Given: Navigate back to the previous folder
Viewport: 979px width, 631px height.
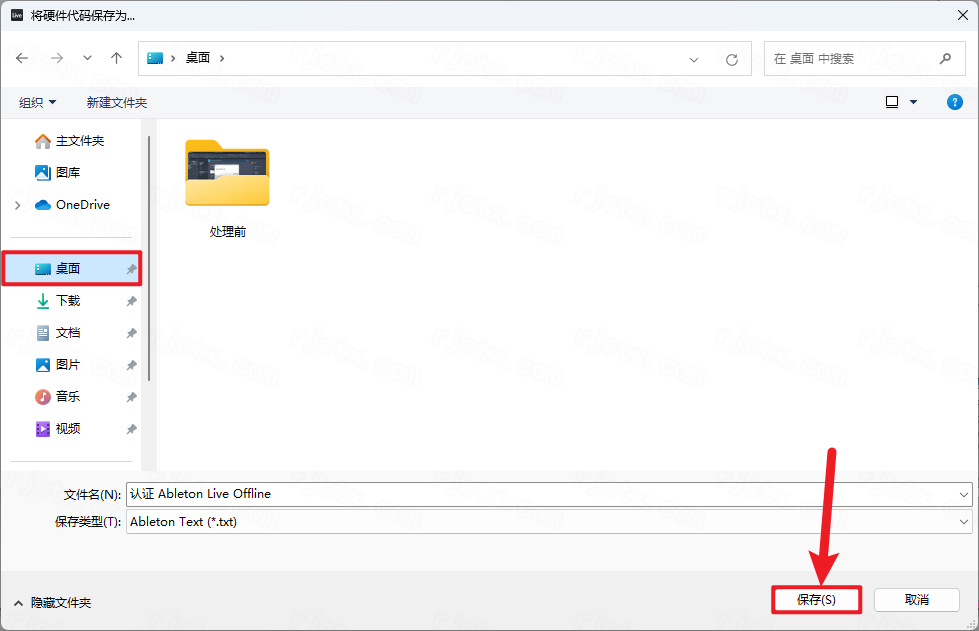Looking at the screenshot, I should click(22, 58).
